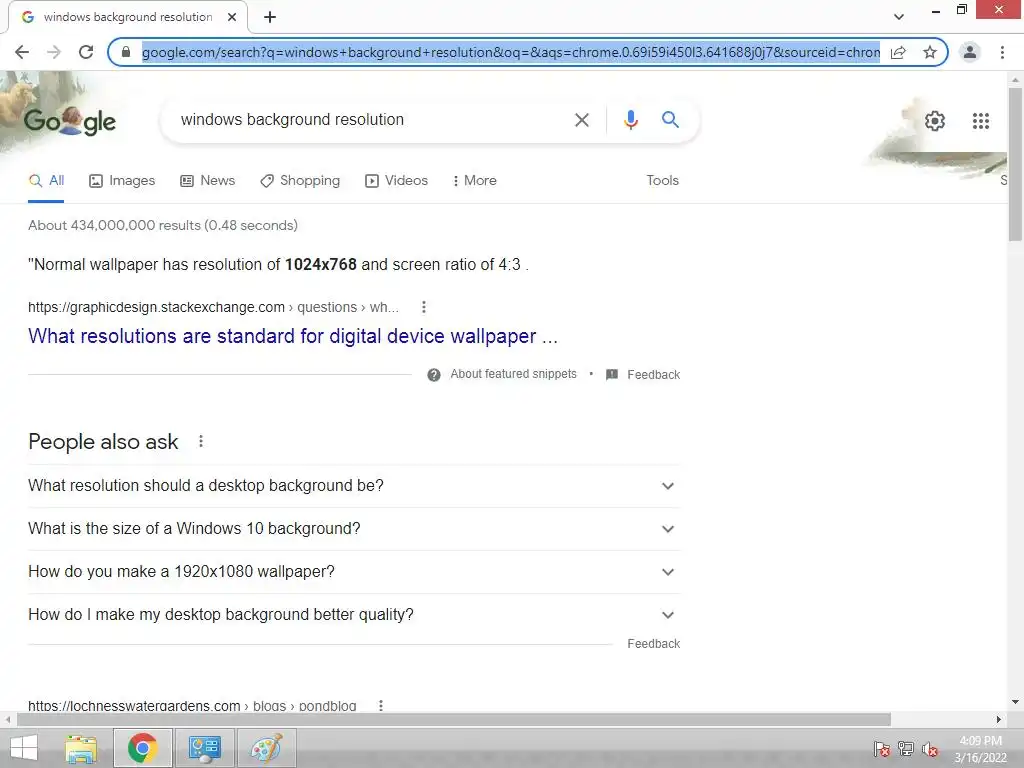Viewport: 1024px width, 768px height.
Task: Open lochnesswatergardens result options dots
Action: click(x=381, y=705)
